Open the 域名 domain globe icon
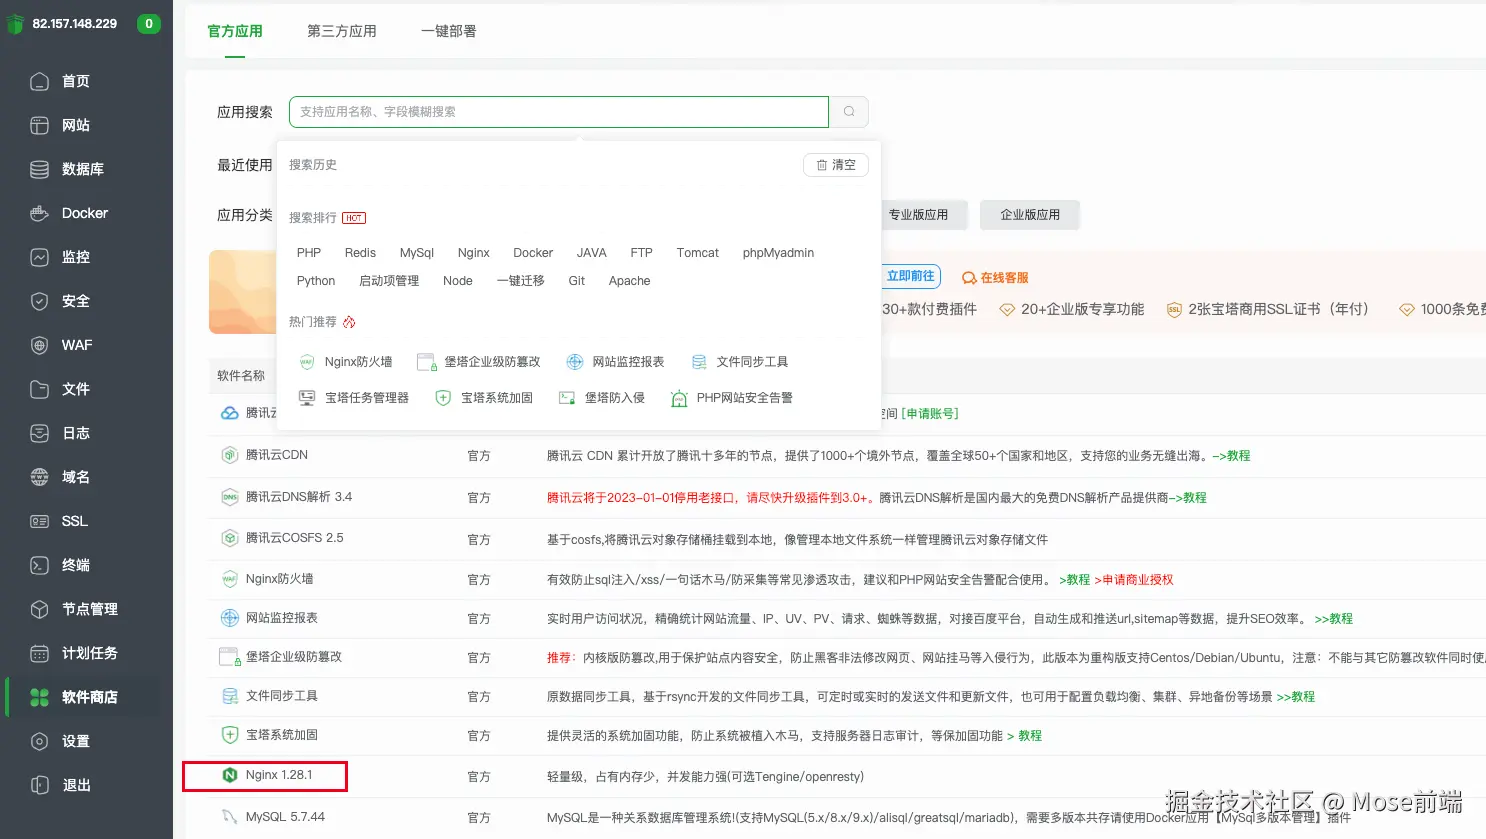The height and width of the screenshot is (839, 1486). point(39,477)
